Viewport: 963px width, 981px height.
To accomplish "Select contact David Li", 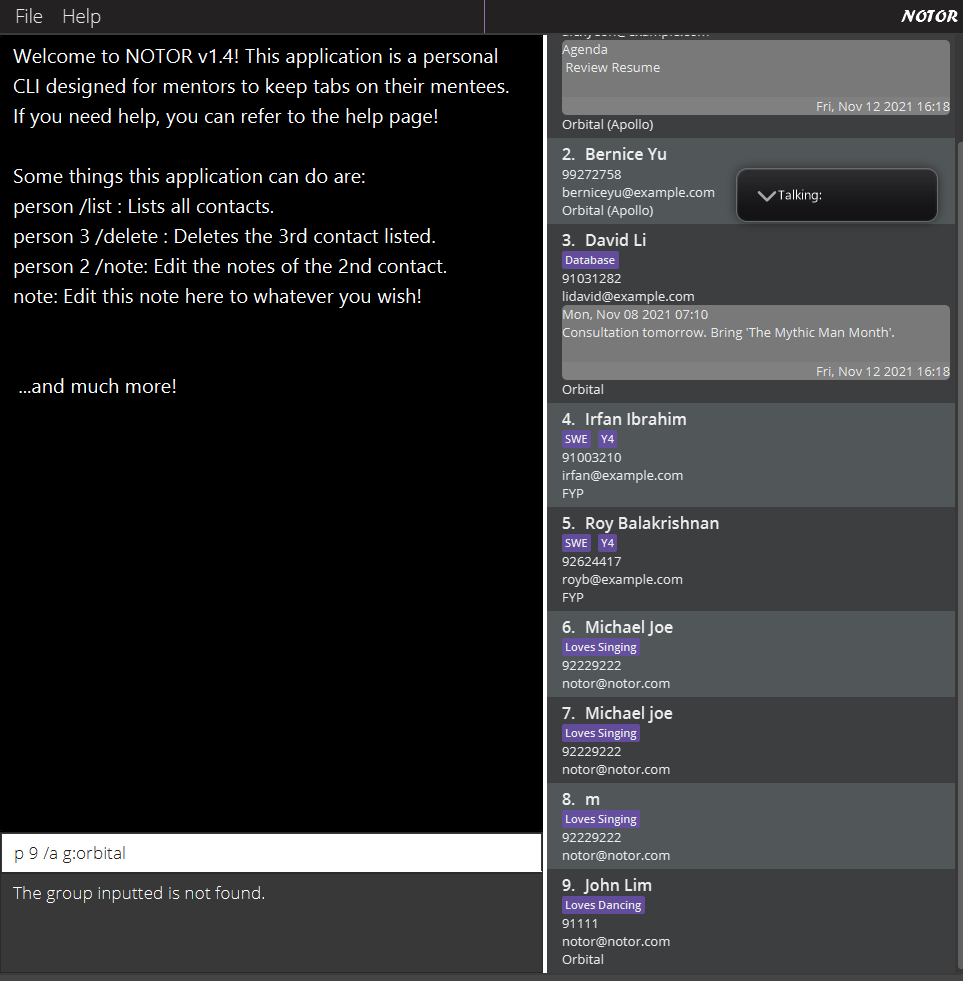I will 751,313.
